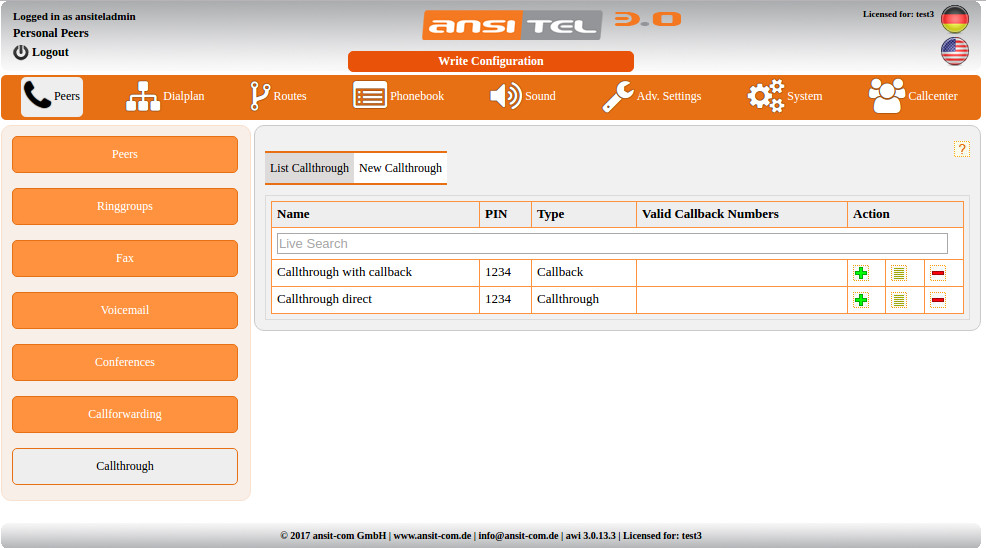
Task: Switch language with the German flag
Action: coord(954,19)
